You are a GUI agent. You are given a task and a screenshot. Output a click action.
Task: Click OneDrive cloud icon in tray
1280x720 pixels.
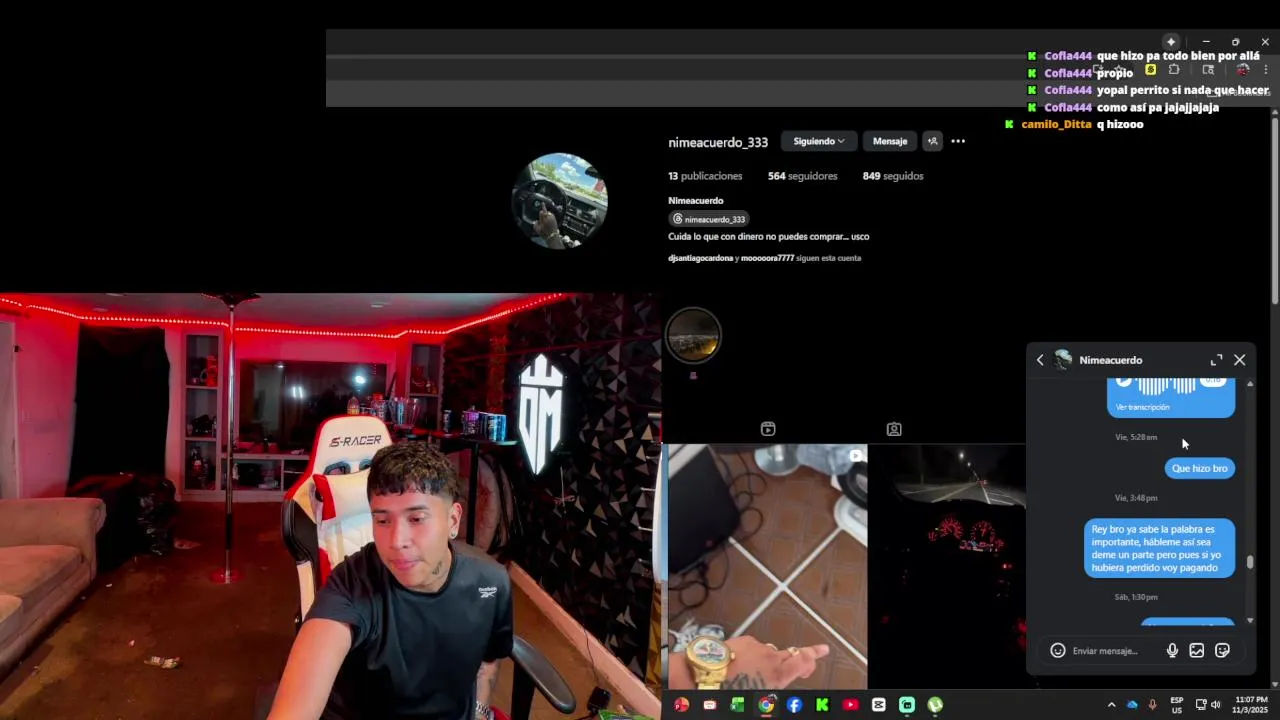point(1132,705)
